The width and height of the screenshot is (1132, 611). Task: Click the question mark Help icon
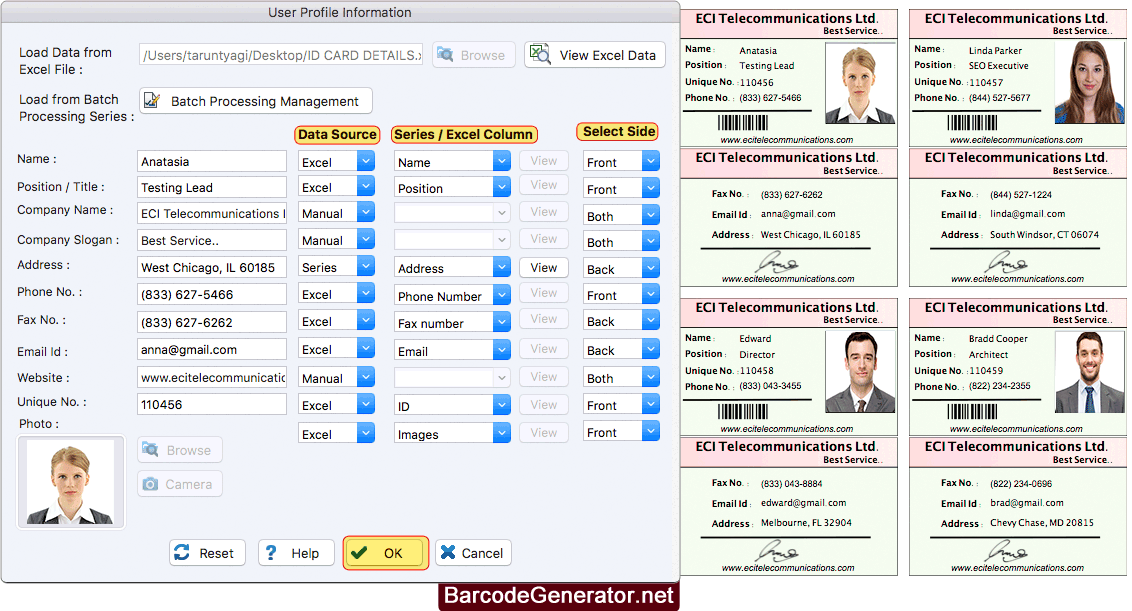click(x=271, y=552)
